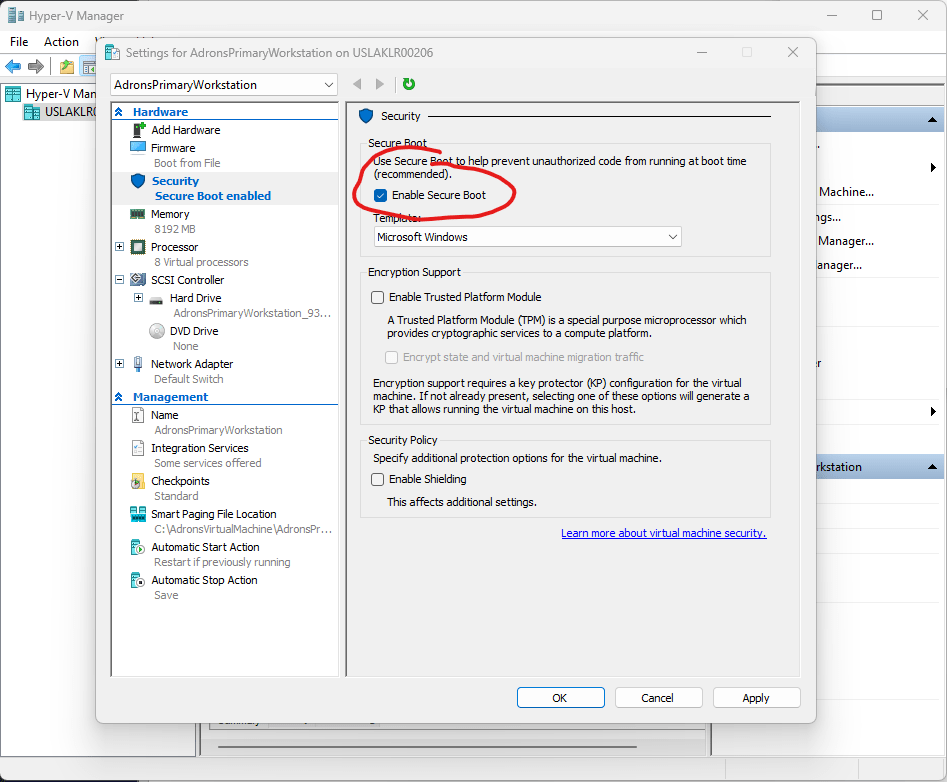This screenshot has width=947, height=782.
Task: Click the USLAKLR server icon in Hyper-V tree
Action: [x=32, y=112]
